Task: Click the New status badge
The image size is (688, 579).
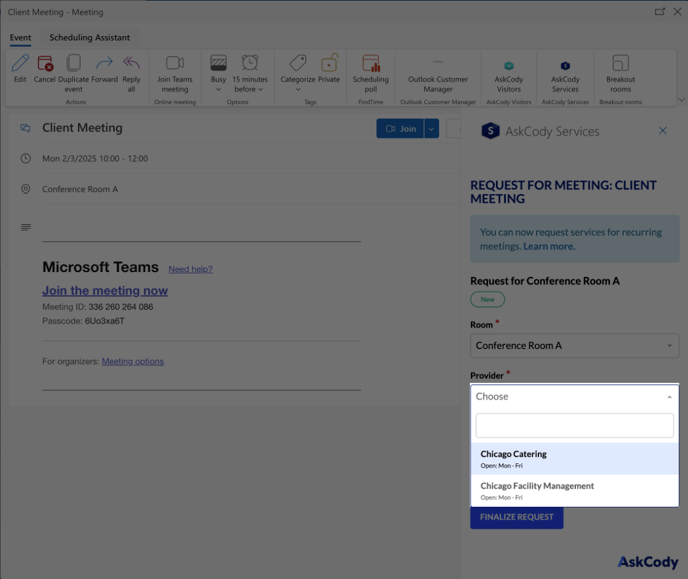Action: 487,299
